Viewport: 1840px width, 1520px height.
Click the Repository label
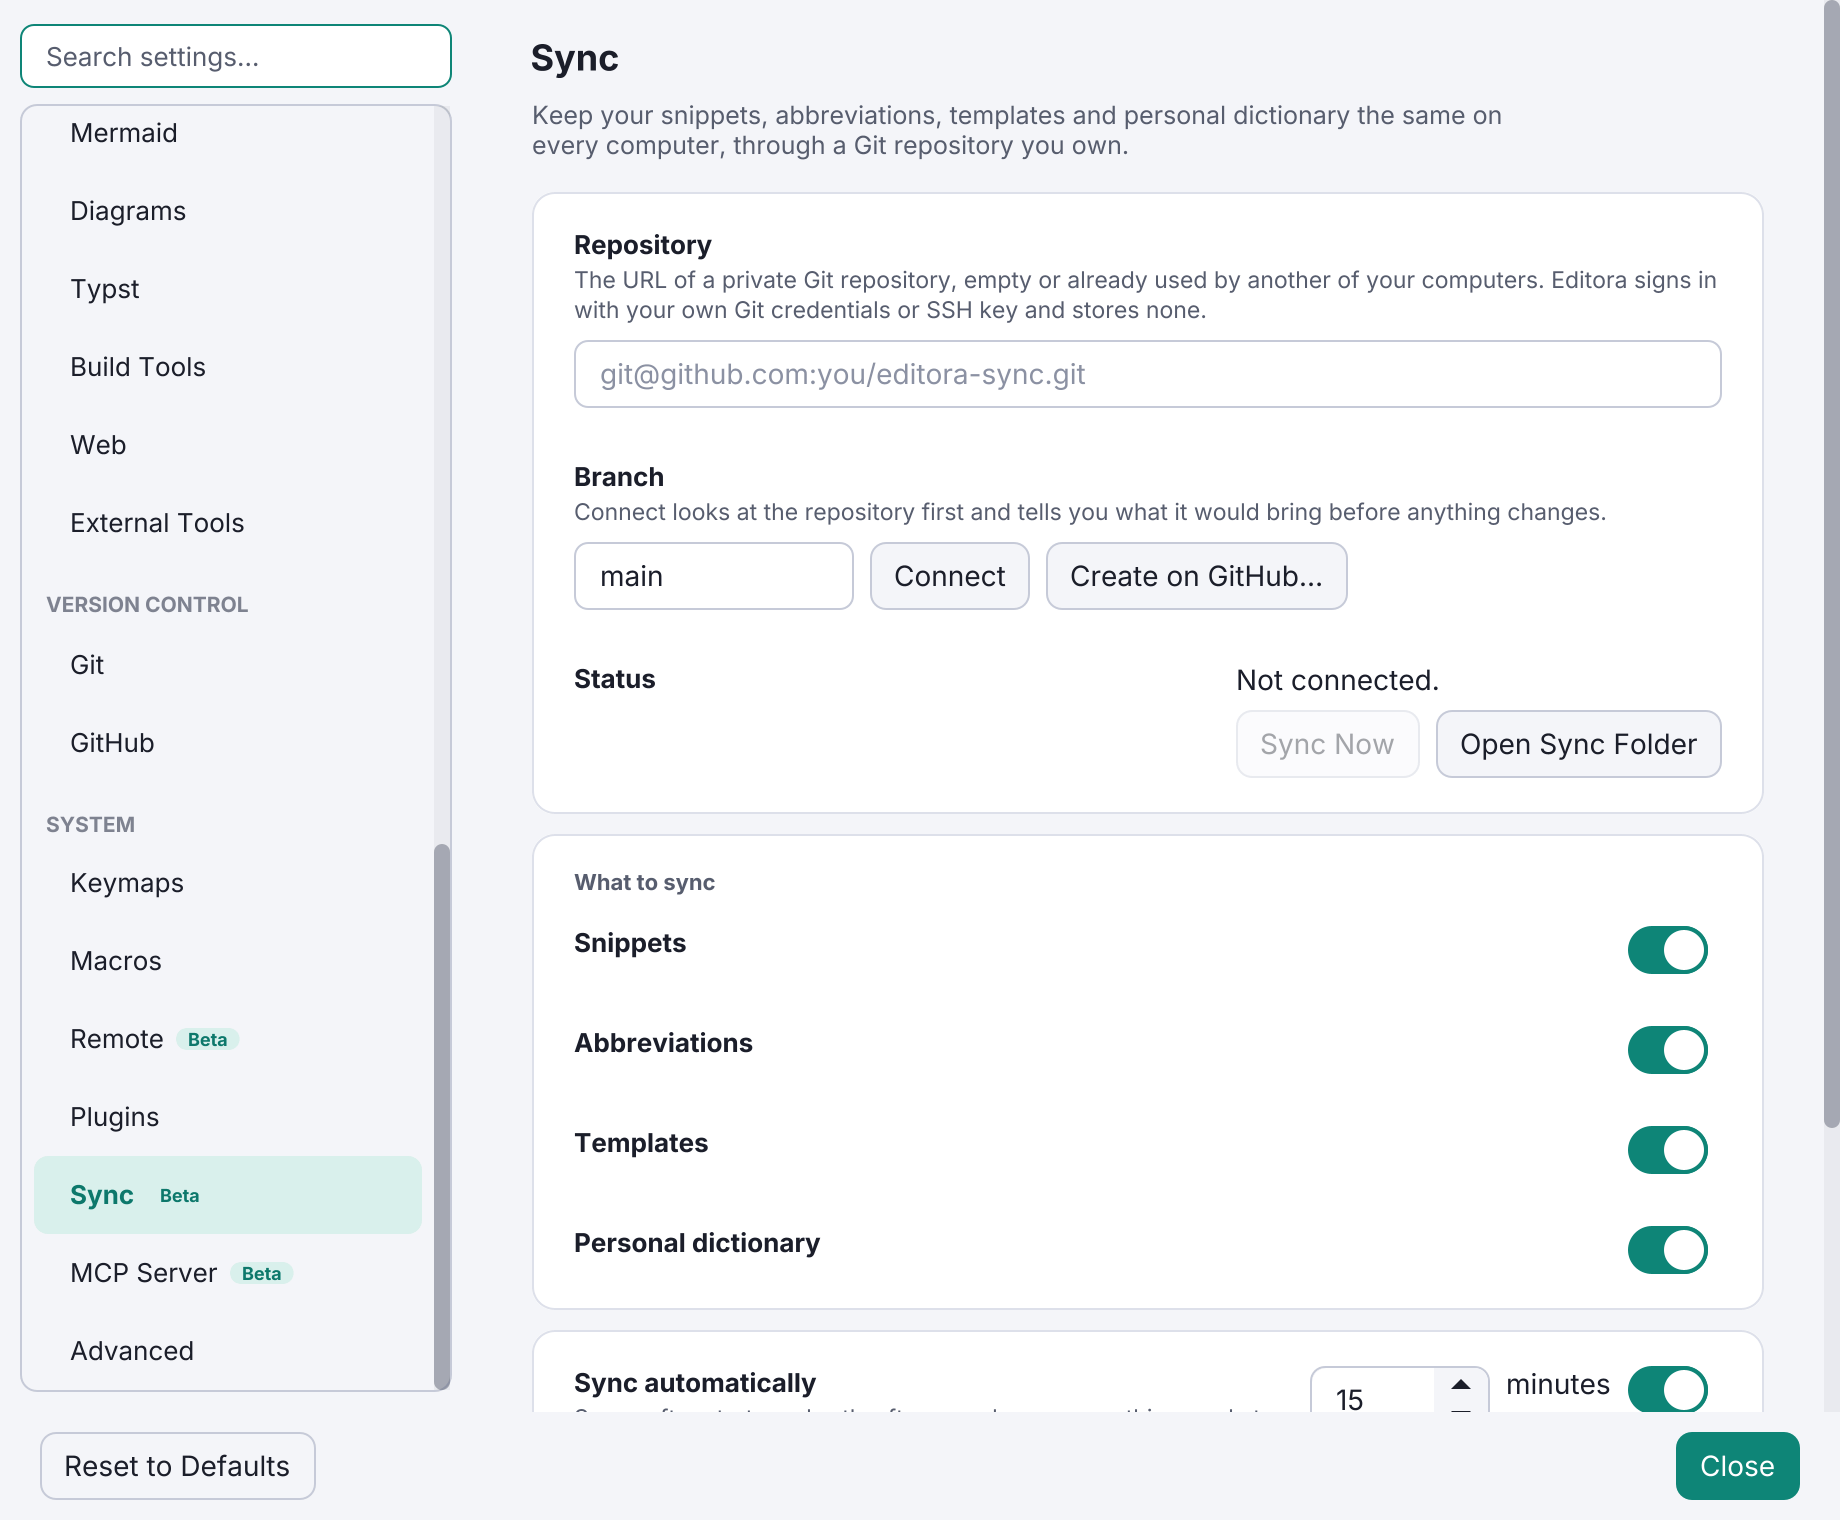(x=642, y=245)
